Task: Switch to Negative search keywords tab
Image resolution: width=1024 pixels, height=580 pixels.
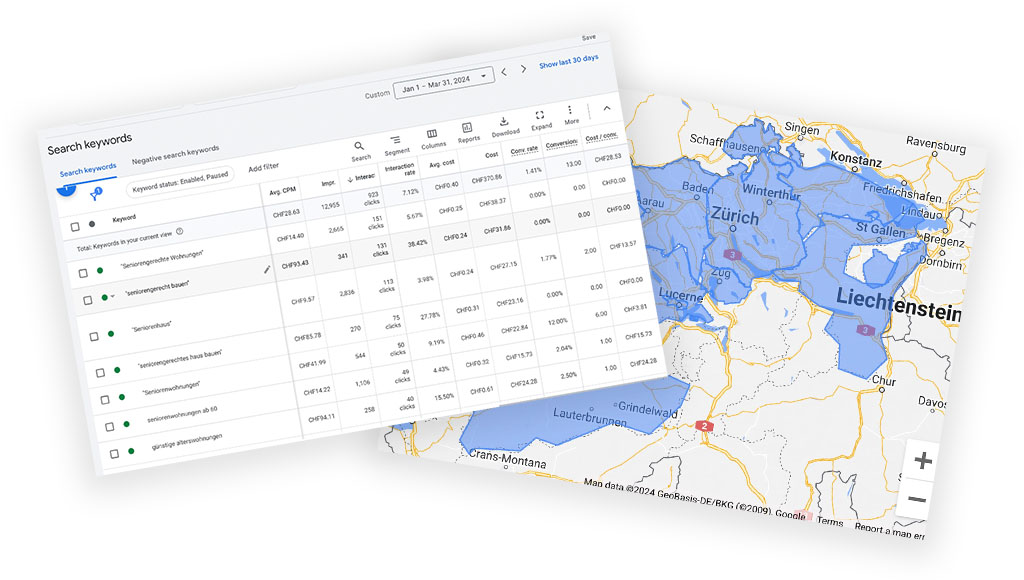Action: 175,155
